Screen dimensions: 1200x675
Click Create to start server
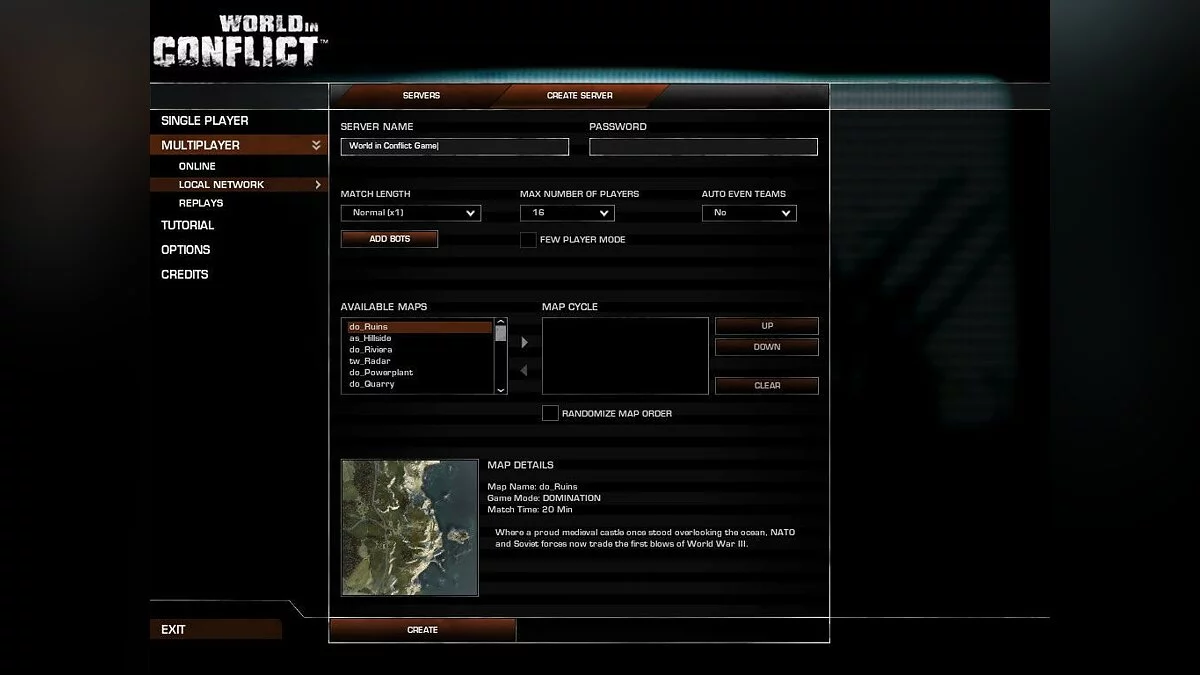pyautogui.click(x=422, y=630)
